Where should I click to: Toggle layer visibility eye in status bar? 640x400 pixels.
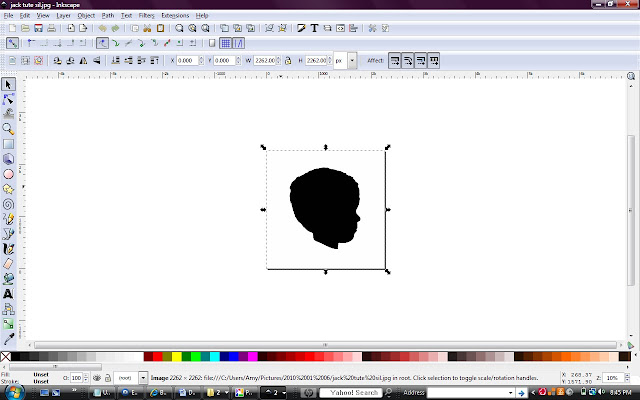[97, 378]
